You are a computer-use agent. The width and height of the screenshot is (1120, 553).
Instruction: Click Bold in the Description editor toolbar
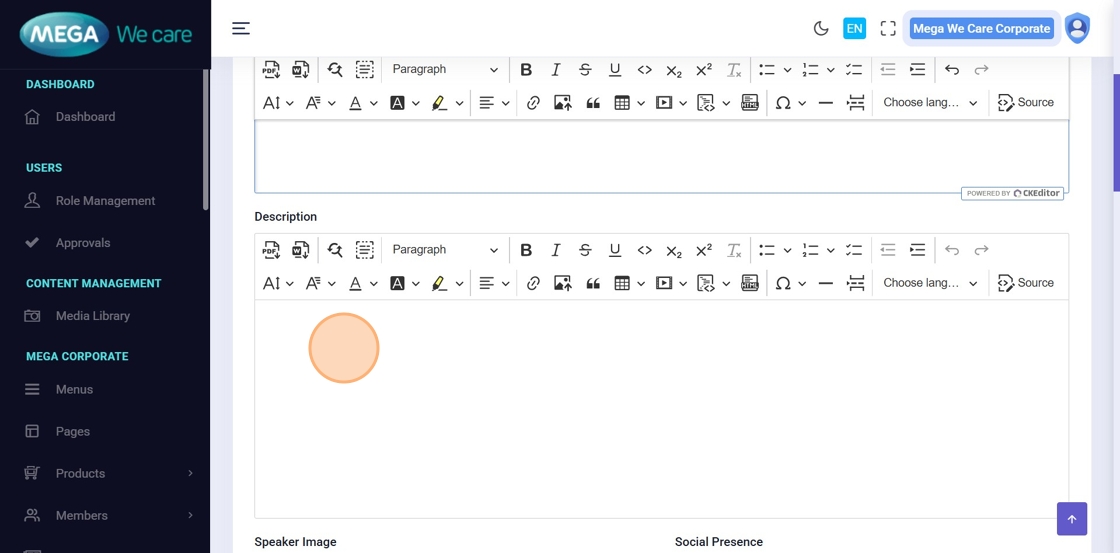526,250
